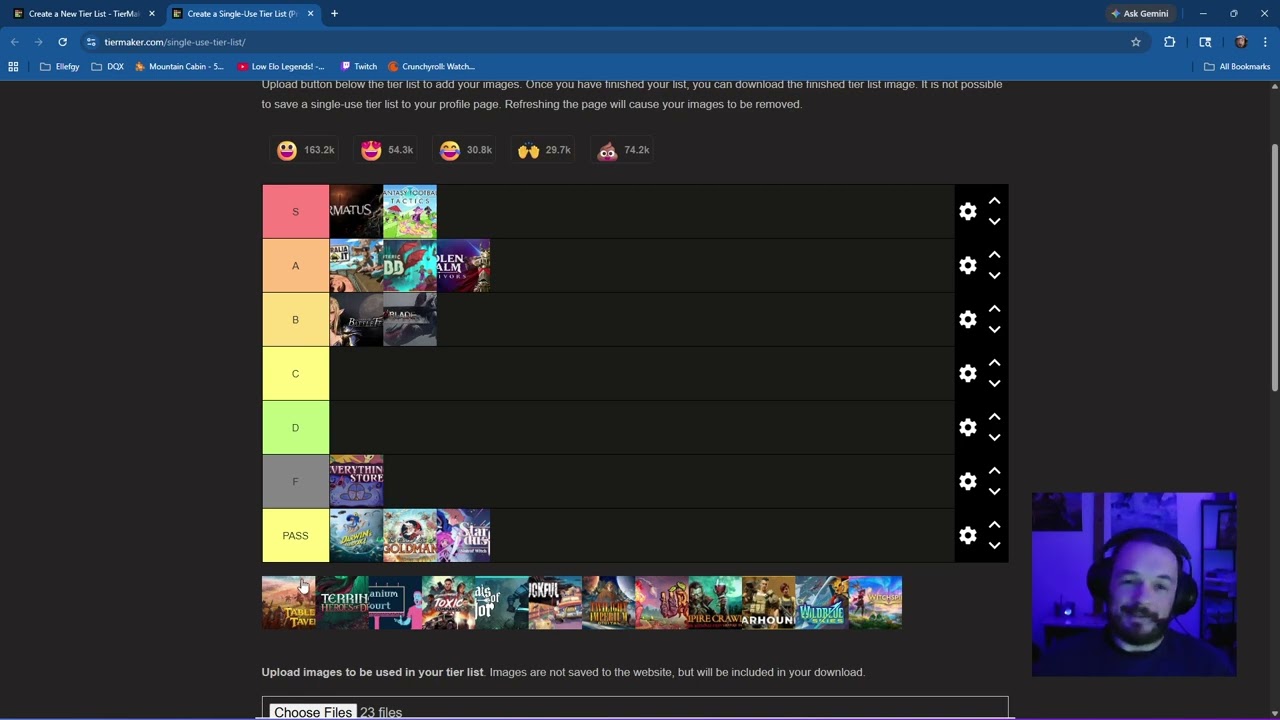Pick the Toxic thumbnail from unranked pool
The width and height of the screenshot is (1280, 720).
[448, 602]
